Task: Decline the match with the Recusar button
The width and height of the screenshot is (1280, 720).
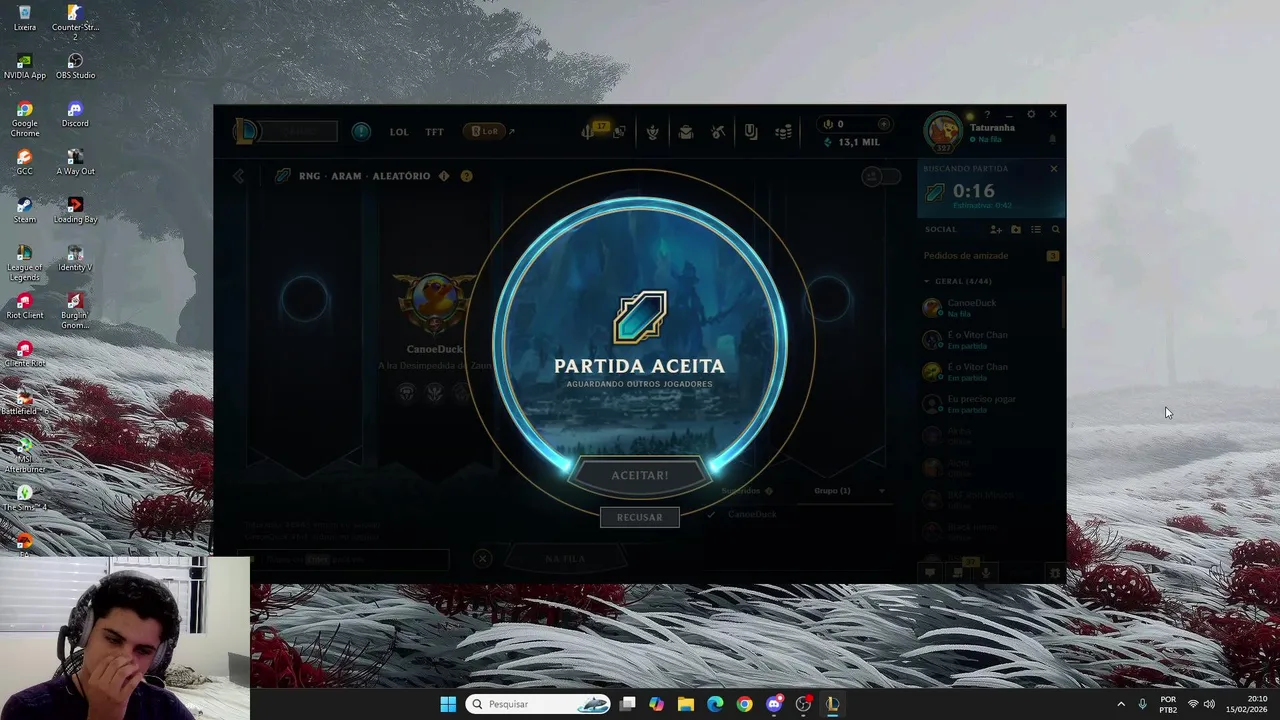Action: coord(639,517)
